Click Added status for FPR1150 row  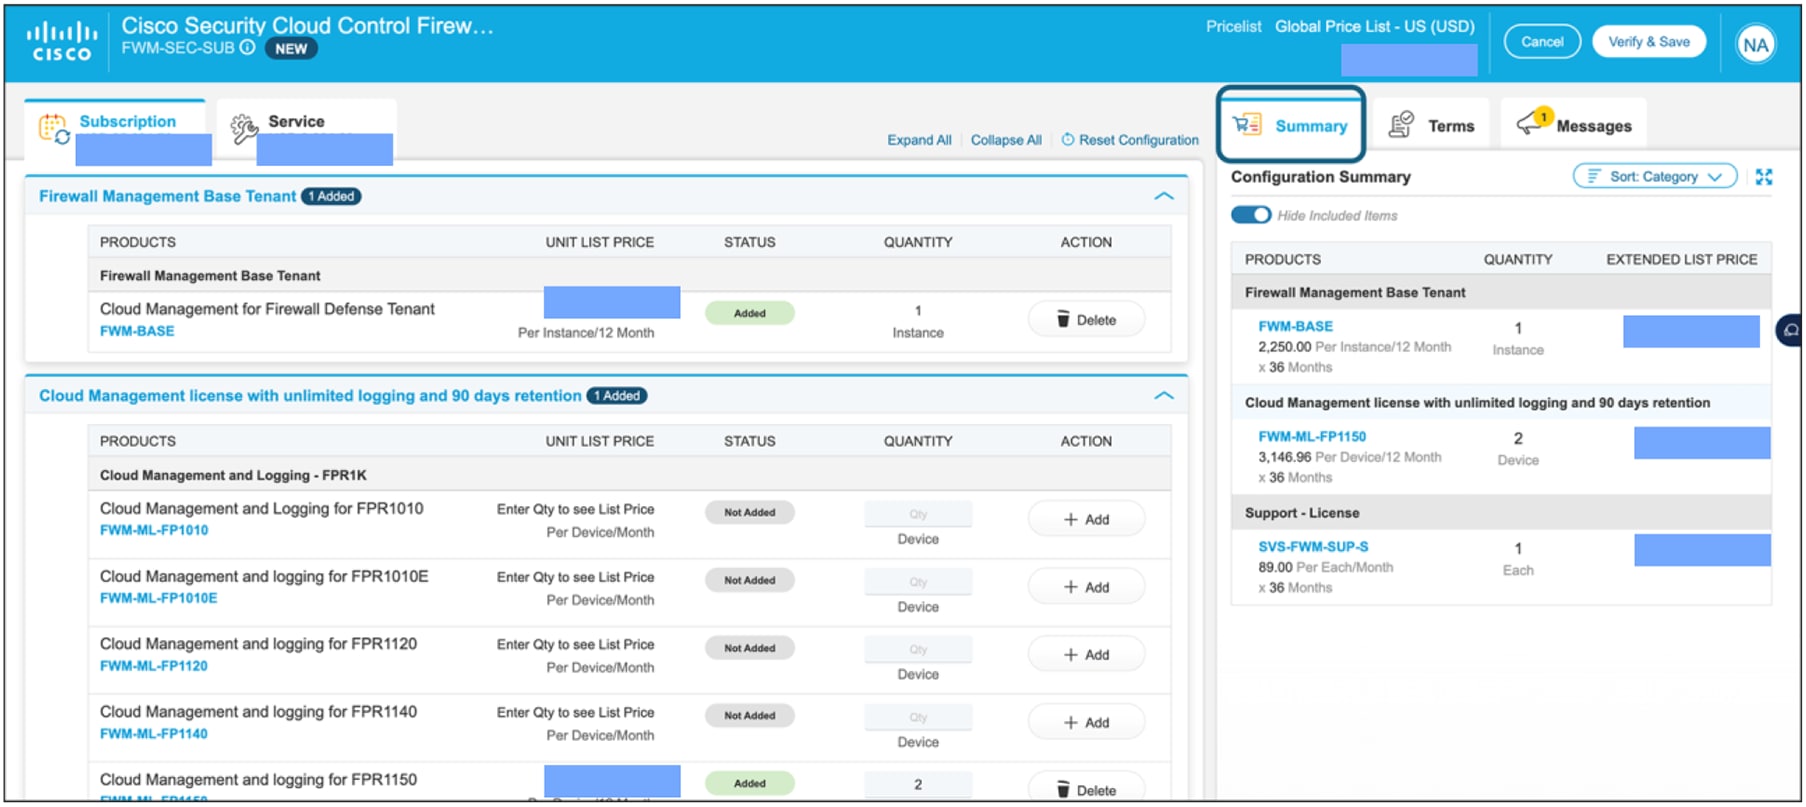pyautogui.click(x=750, y=784)
